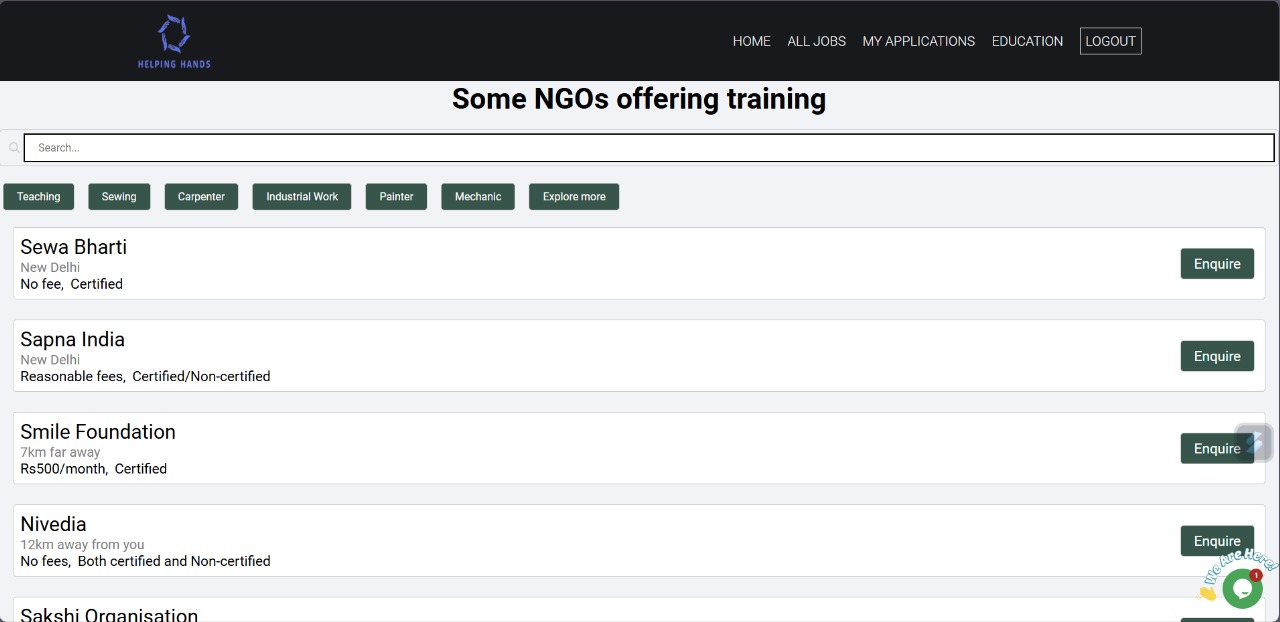1280x622 pixels.
Task: Enquire about Sapna India
Action: point(1217,356)
